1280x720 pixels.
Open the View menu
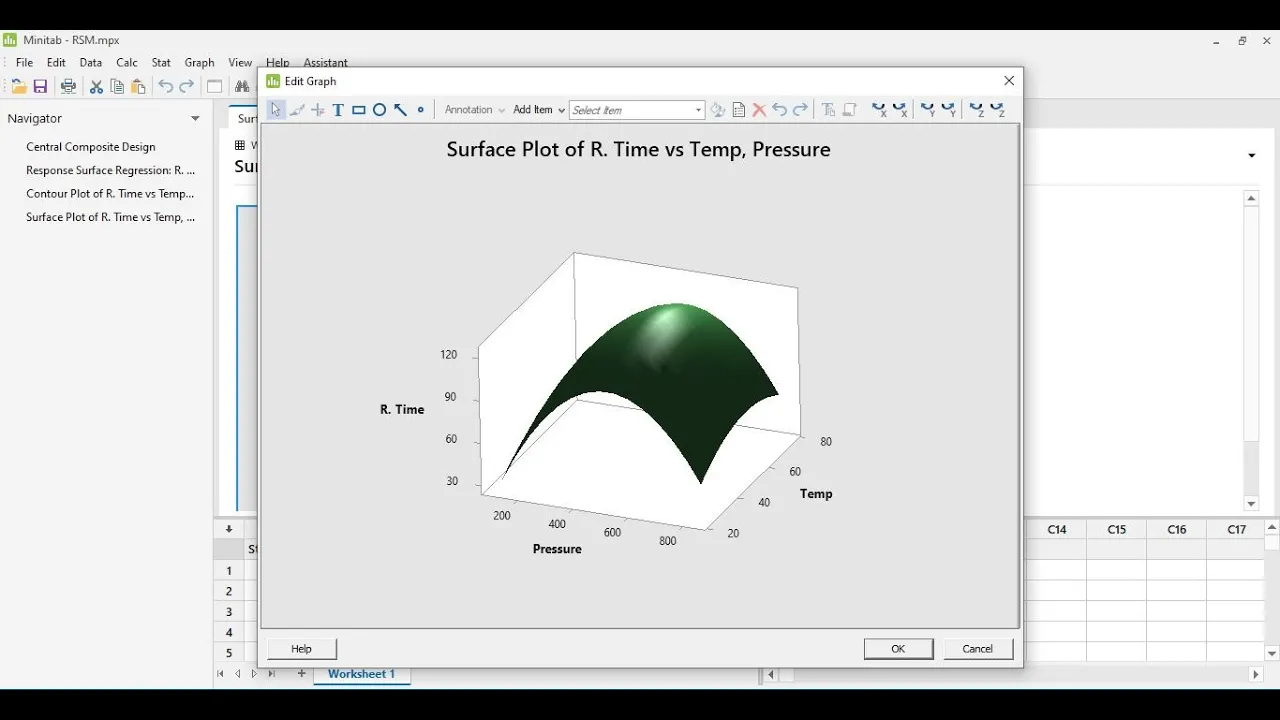(240, 62)
